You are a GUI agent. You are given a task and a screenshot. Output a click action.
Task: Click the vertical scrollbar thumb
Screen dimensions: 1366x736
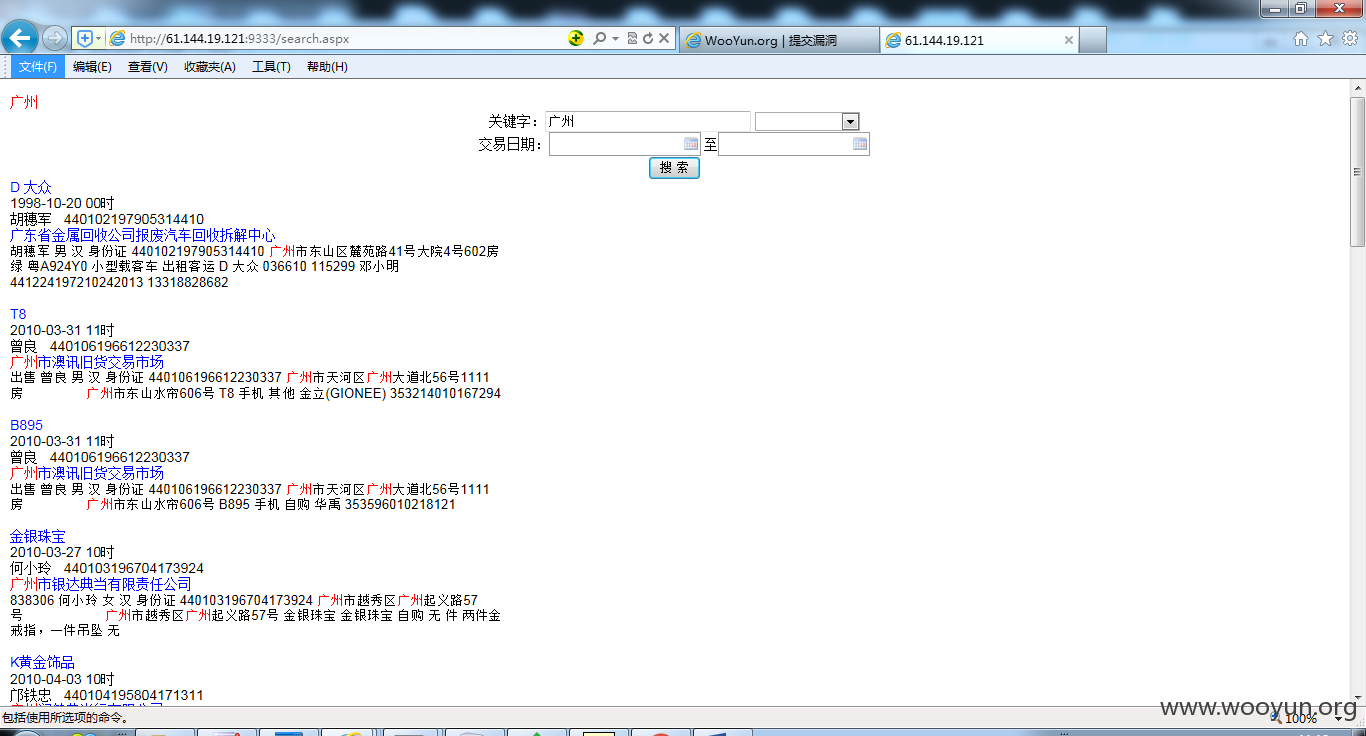point(1357,171)
